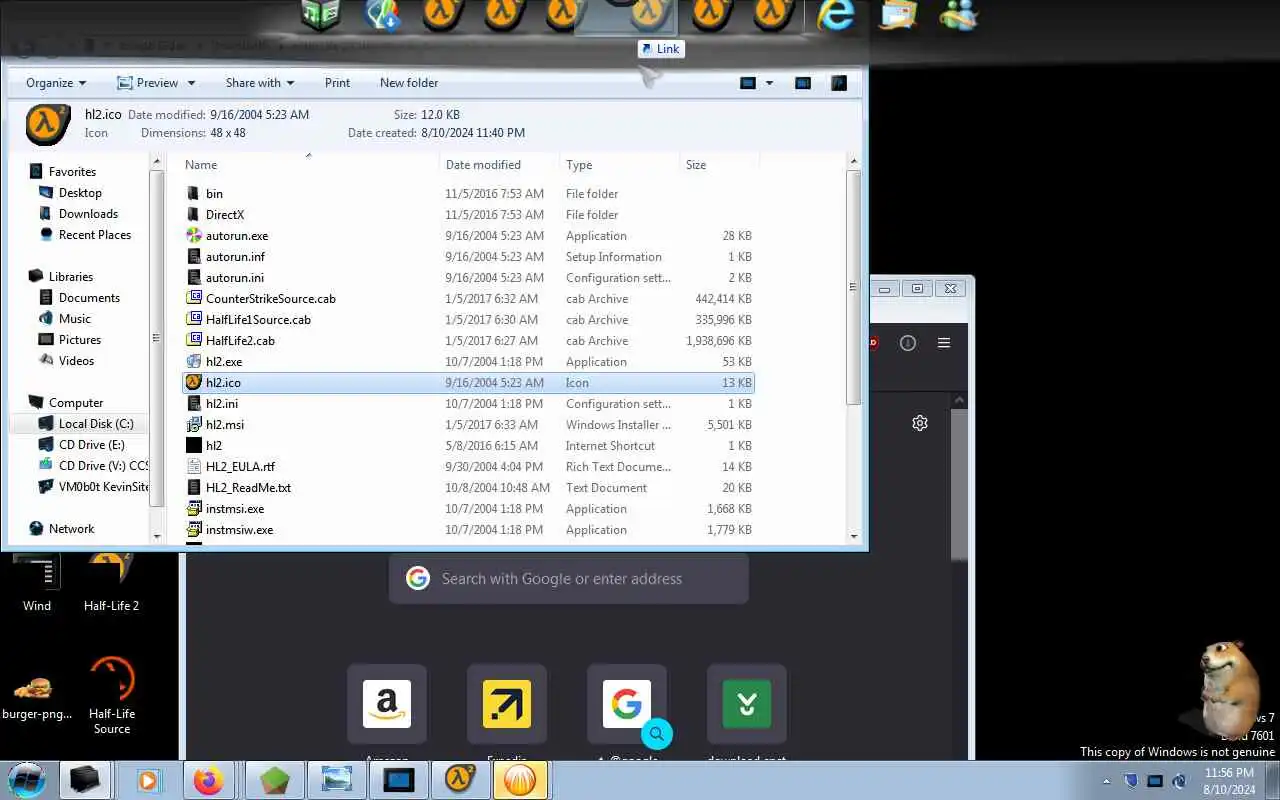Open the Half-Life Source desktop shortcut
The height and width of the screenshot is (800, 1280).
click(111, 696)
